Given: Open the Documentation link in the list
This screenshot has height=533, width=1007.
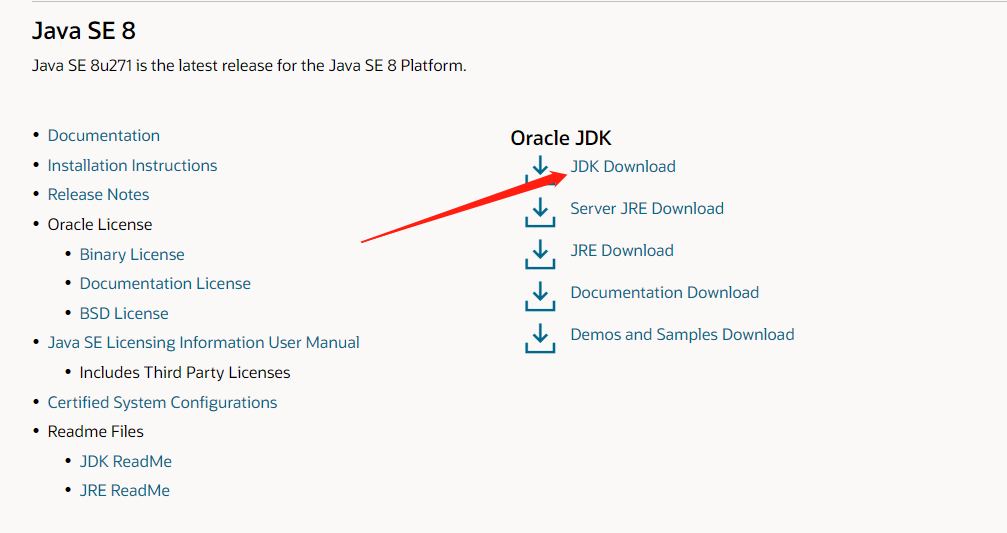Looking at the screenshot, I should tap(103, 135).
